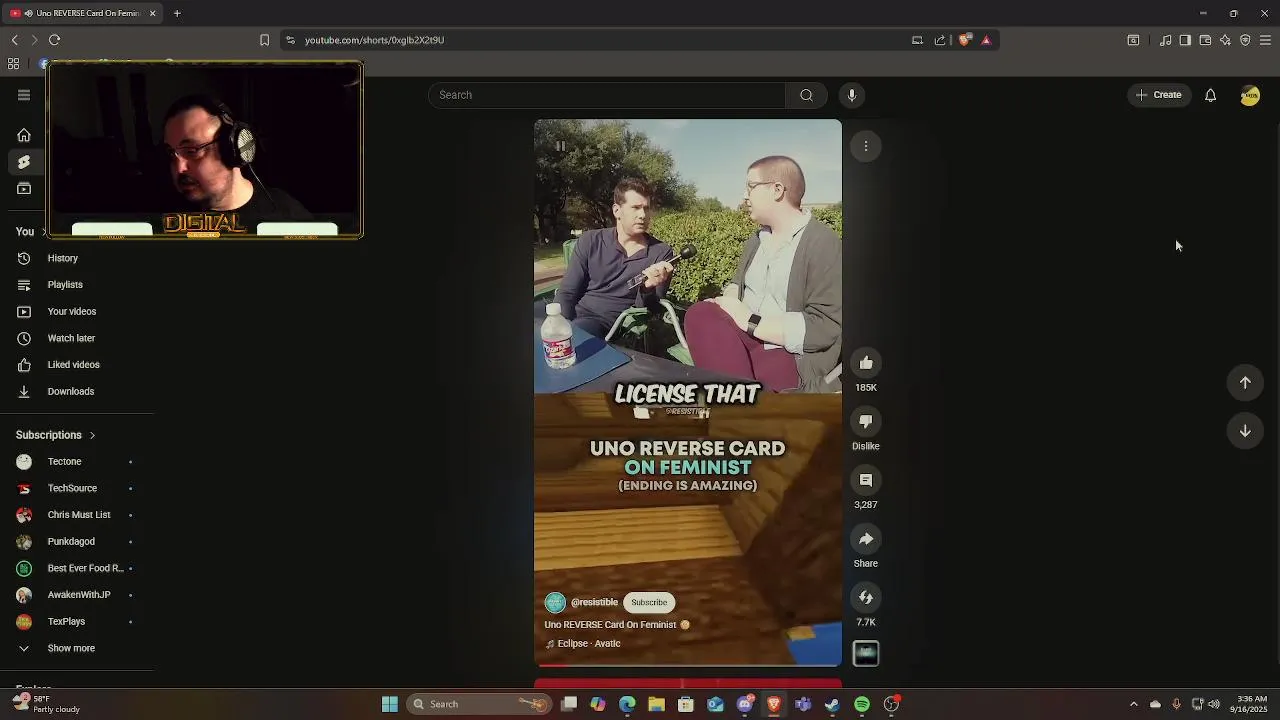Go to YouTube Home in the sidebar
Viewport: 1280px width, 720px height.
click(x=24, y=135)
